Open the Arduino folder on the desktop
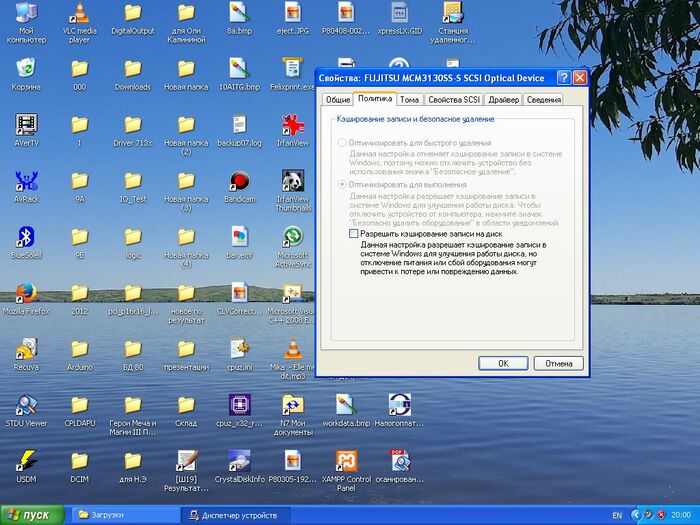 (79, 349)
